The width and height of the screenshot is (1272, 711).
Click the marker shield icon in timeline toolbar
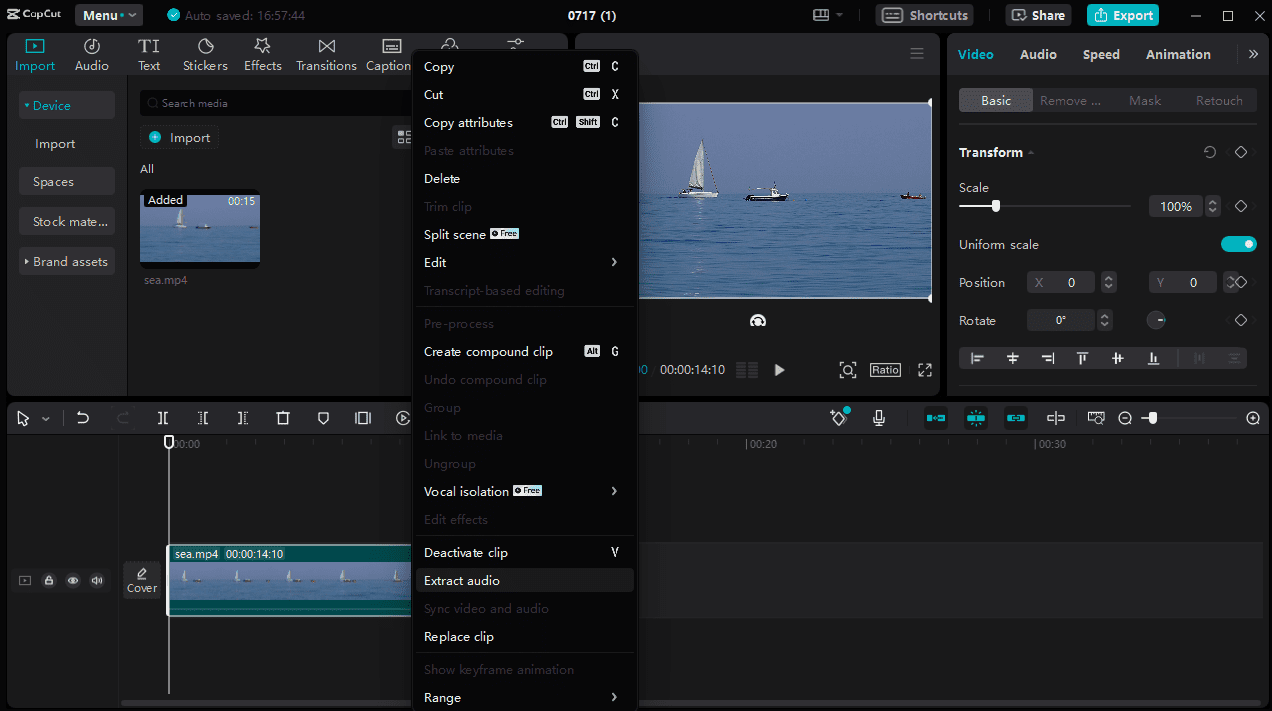click(x=323, y=418)
